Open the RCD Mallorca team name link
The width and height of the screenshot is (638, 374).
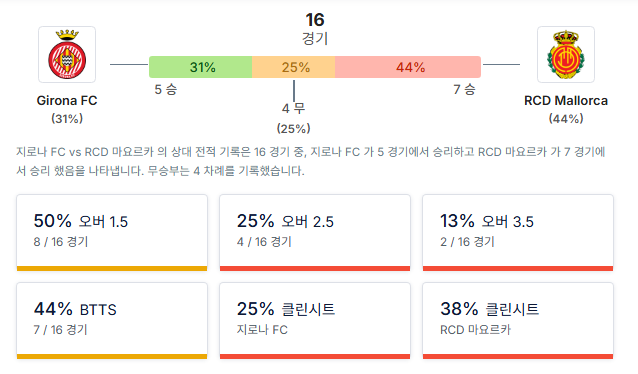point(566,101)
